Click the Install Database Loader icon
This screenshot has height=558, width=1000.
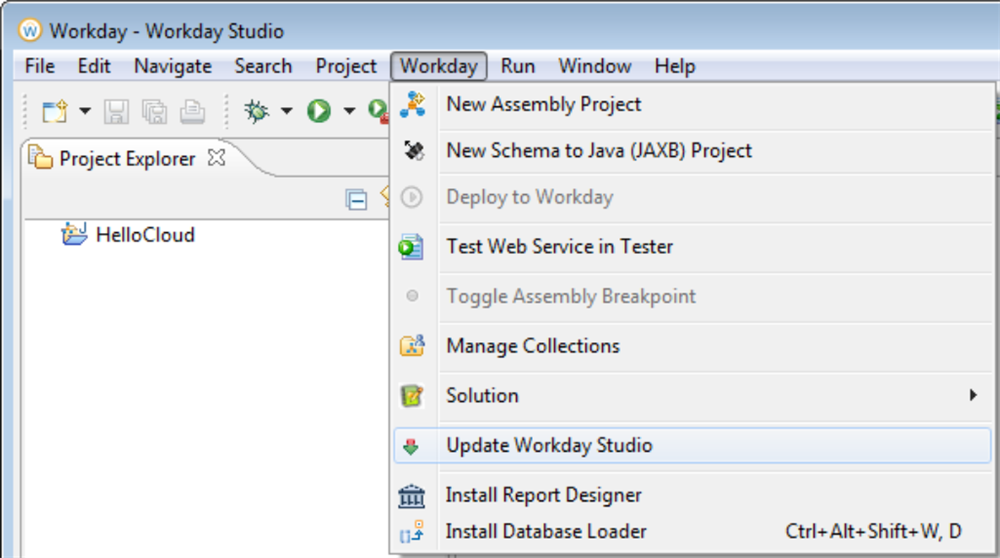click(x=412, y=532)
